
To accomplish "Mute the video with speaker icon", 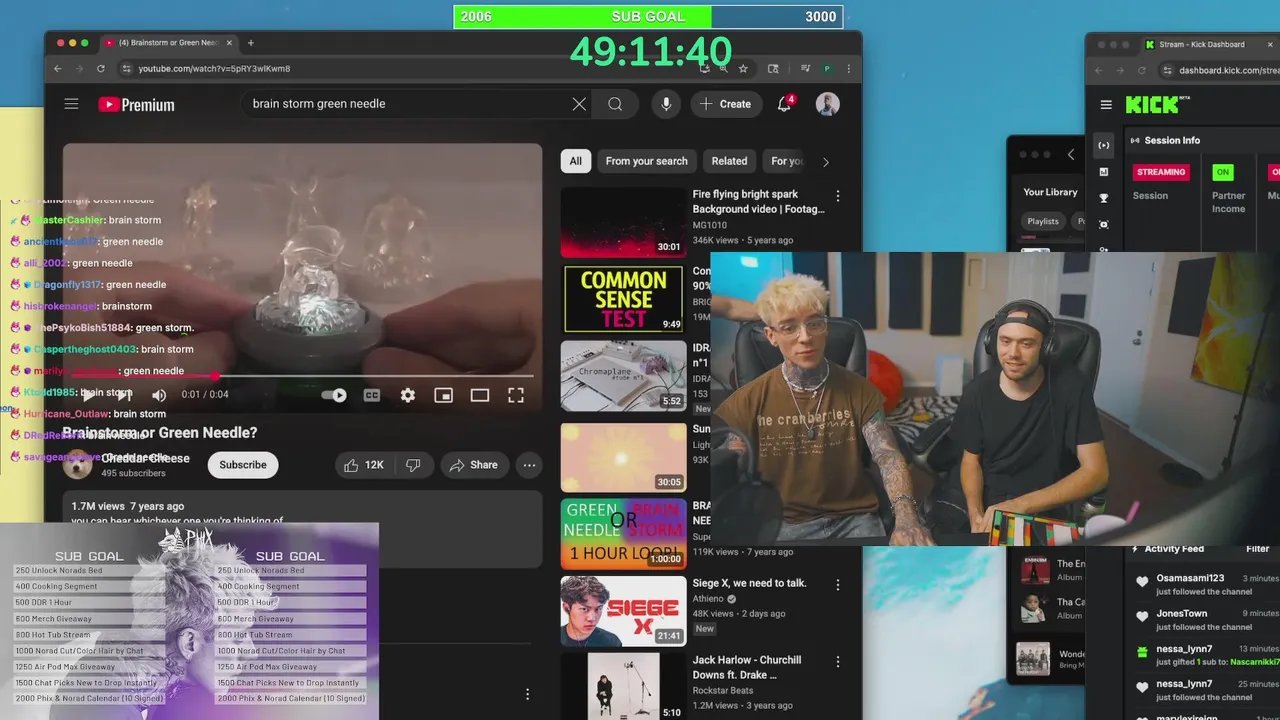I will 159,395.
